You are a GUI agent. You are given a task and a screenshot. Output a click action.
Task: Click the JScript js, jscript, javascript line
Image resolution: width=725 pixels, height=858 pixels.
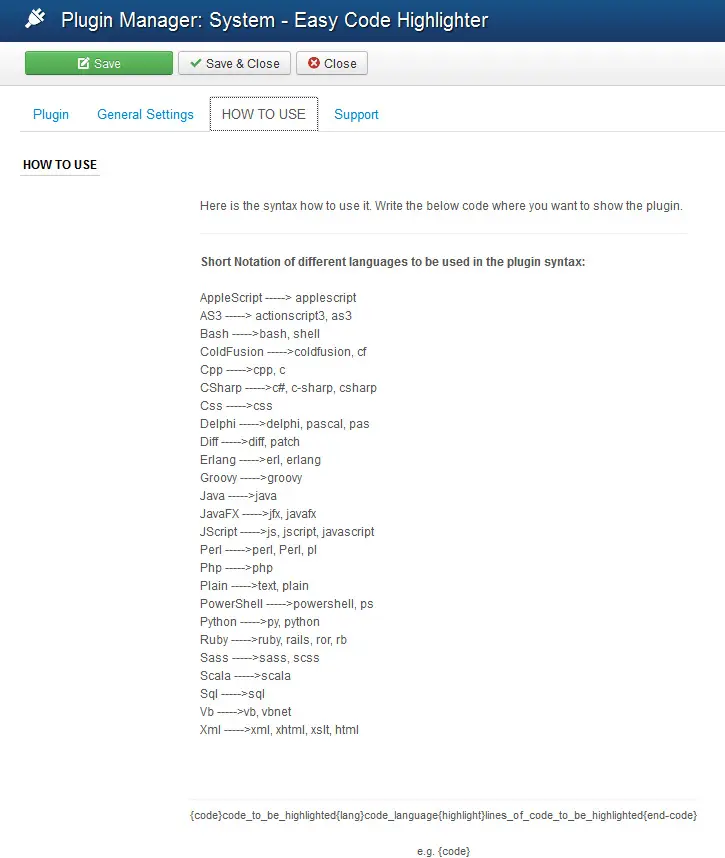point(287,532)
